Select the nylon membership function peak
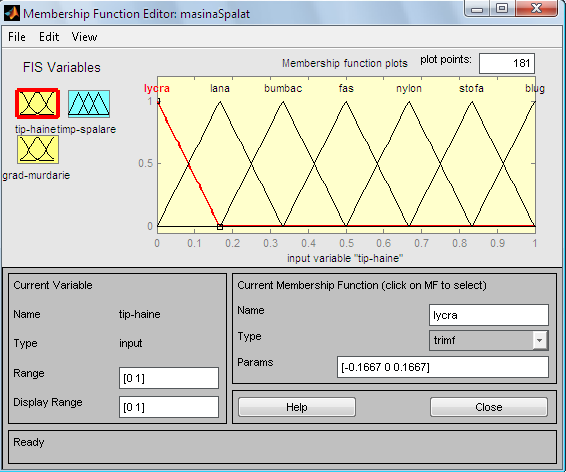The width and height of the screenshot is (566, 472). point(409,102)
